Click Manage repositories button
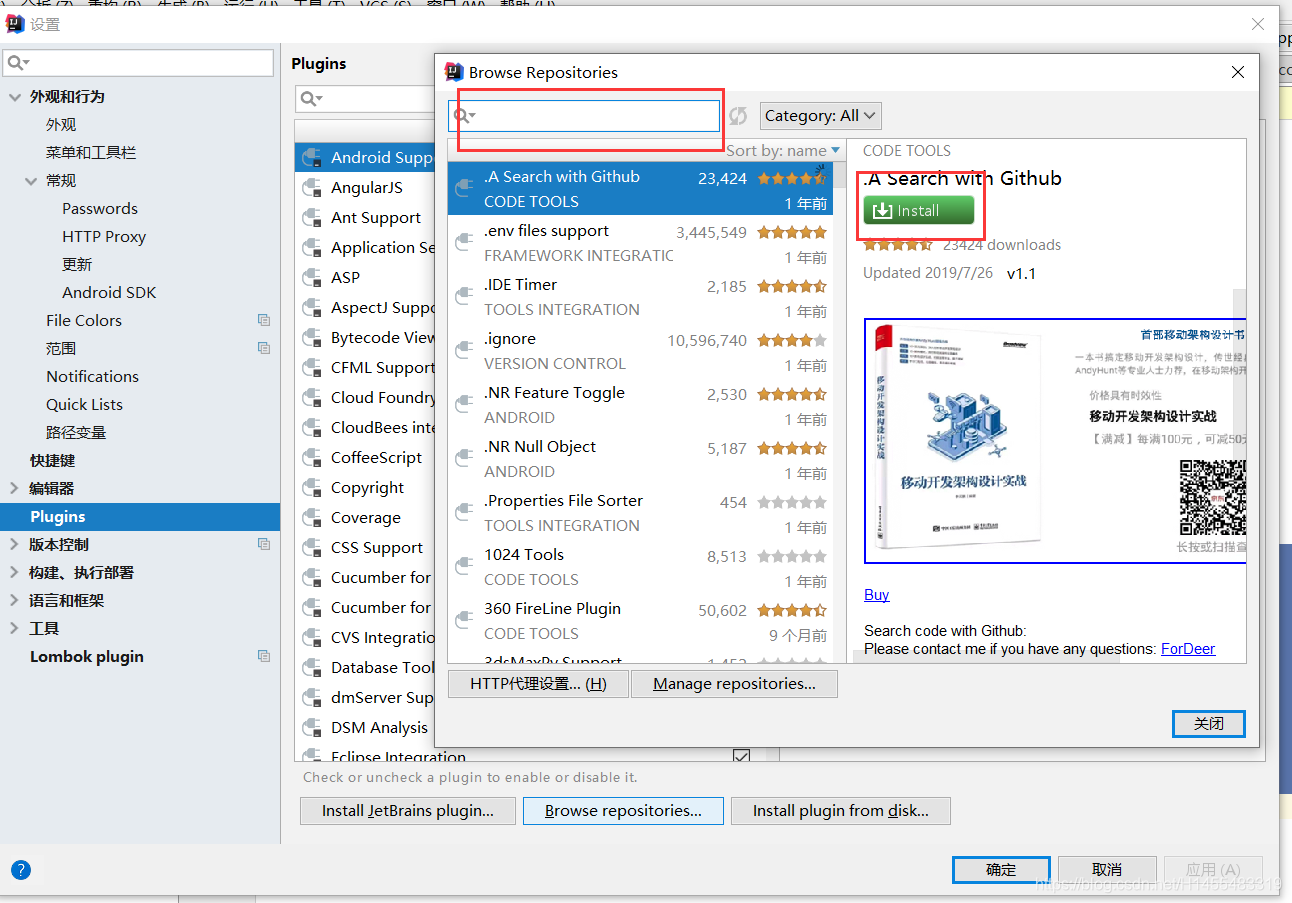The width and height of the screenshot is (1292, 903). [x=734, y=684]
